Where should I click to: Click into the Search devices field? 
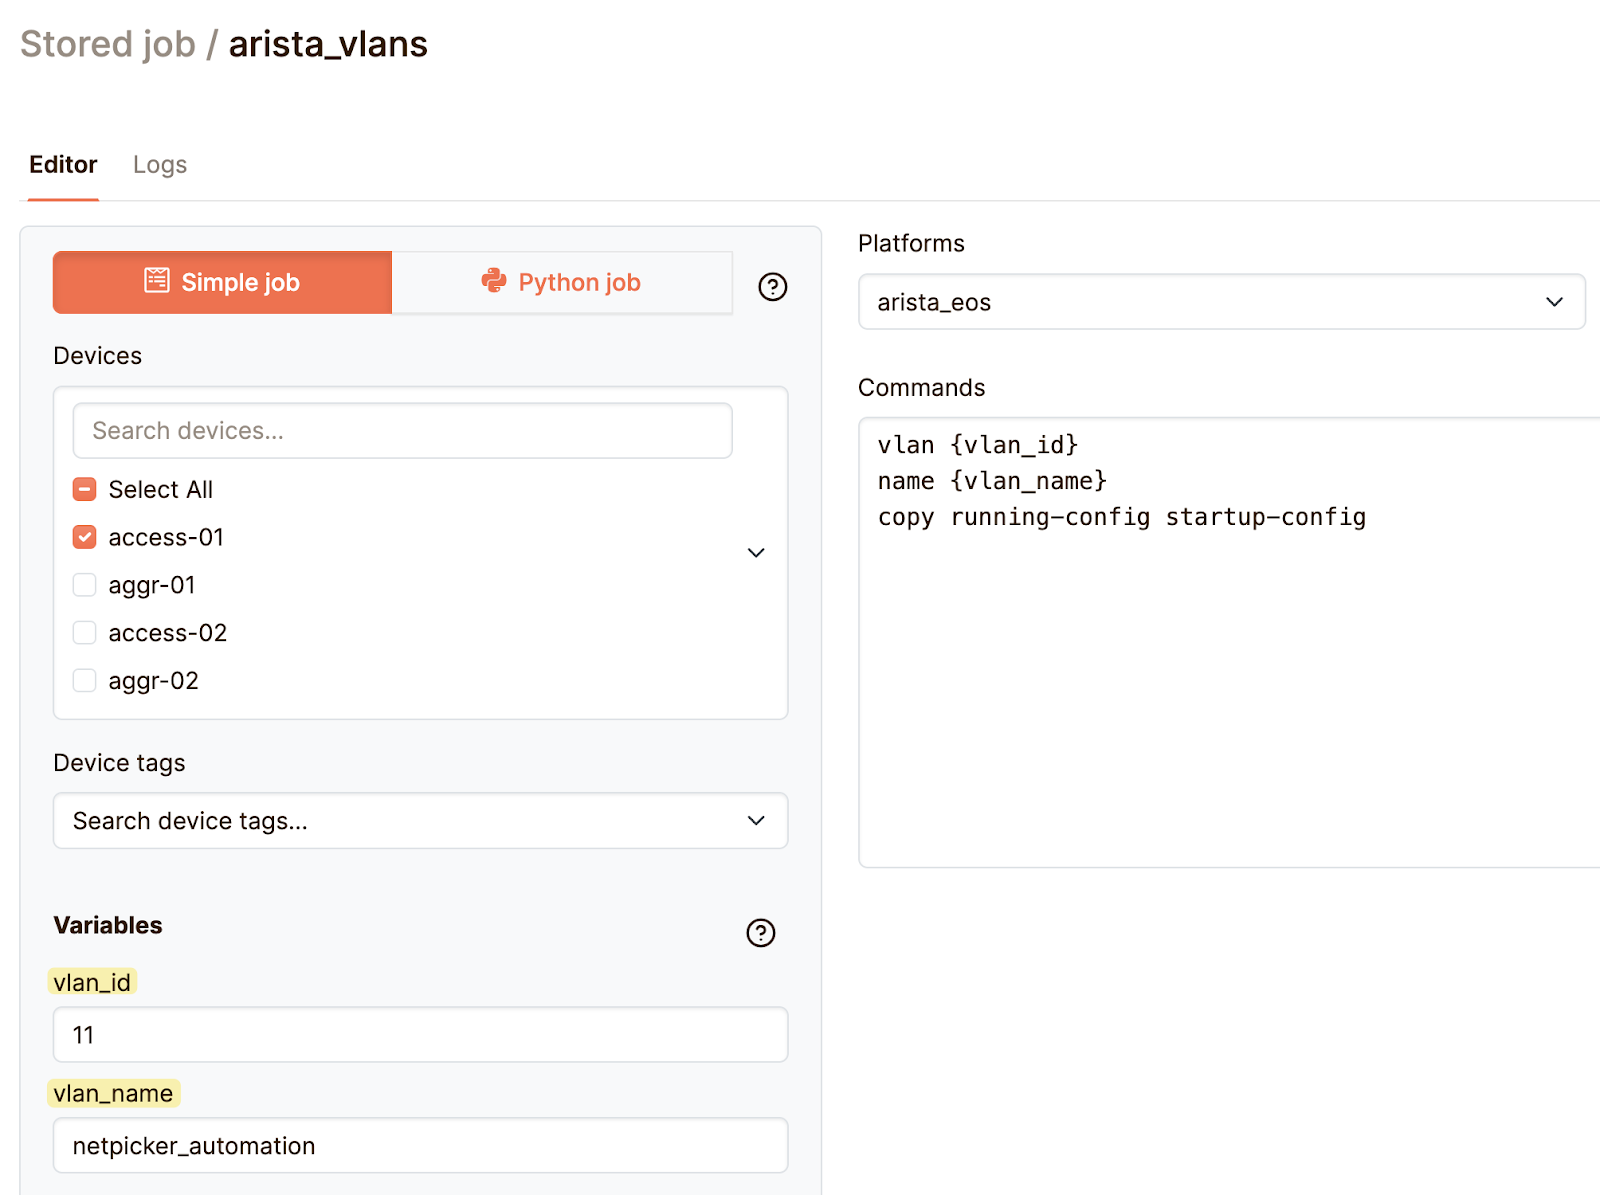(402, 431)
